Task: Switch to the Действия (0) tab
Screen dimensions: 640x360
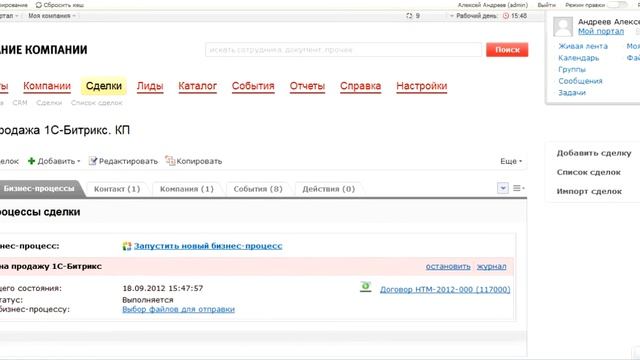Action: 329,189
